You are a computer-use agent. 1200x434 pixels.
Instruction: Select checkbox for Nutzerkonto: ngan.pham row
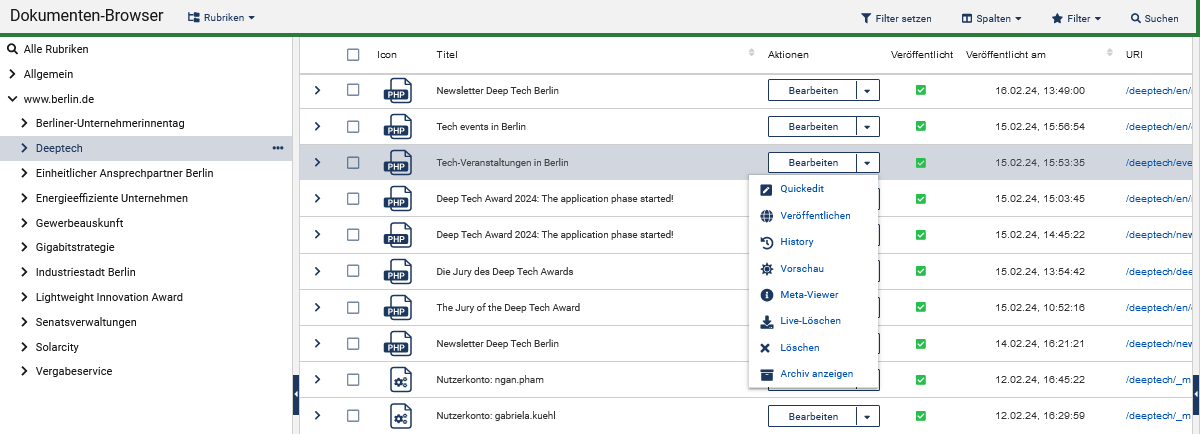353,380
